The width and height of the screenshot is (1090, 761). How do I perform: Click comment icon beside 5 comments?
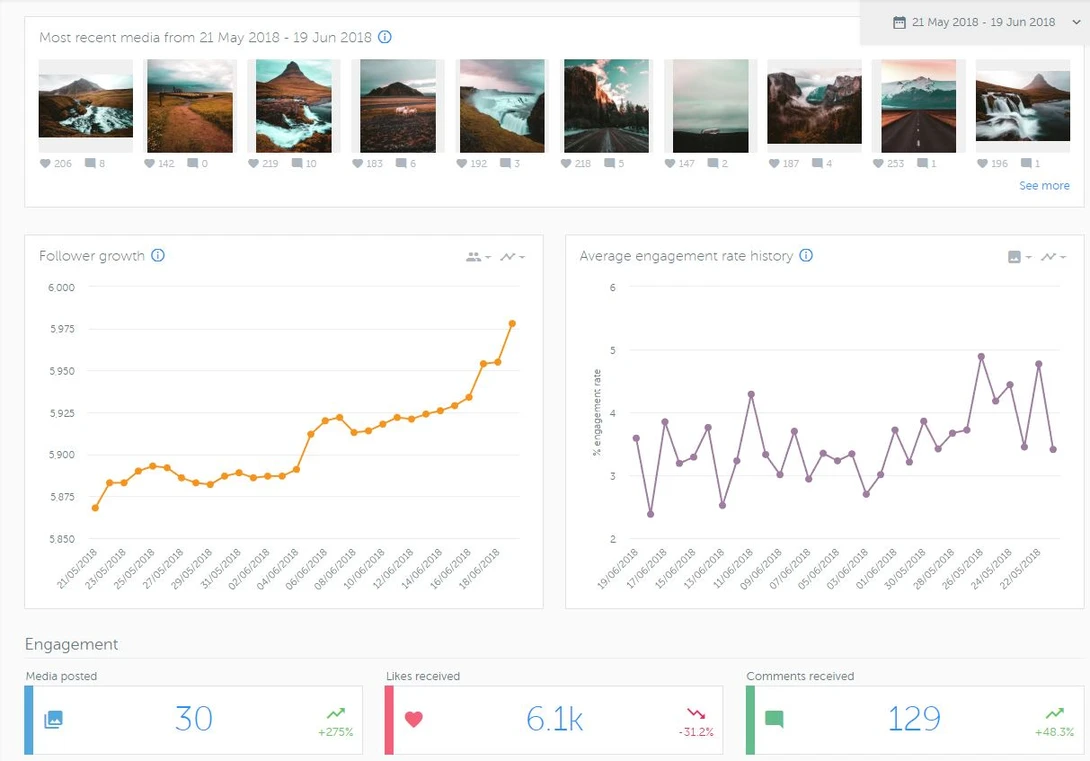[x=610, y=163]
